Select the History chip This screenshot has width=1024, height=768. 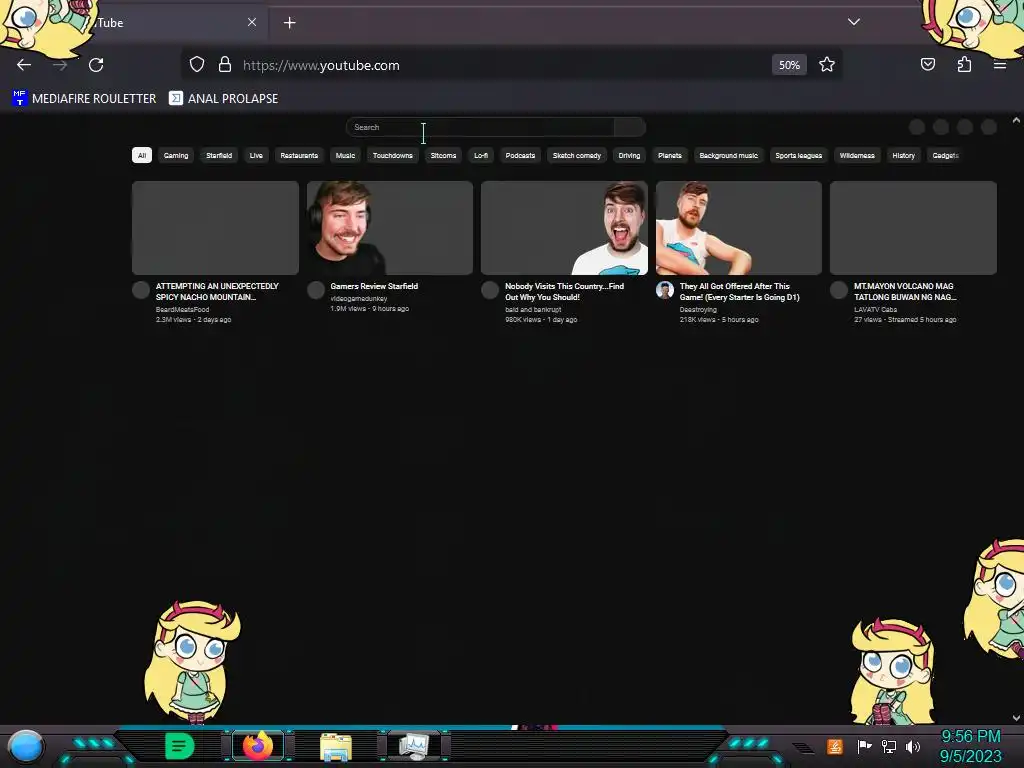click(903, 155)
